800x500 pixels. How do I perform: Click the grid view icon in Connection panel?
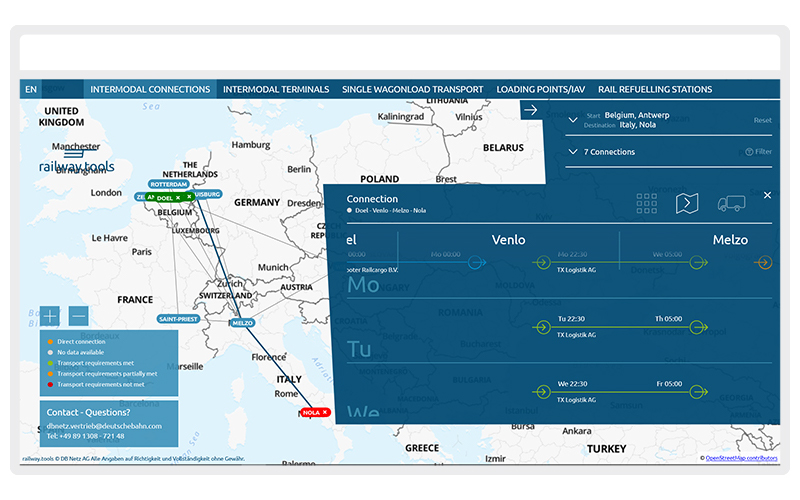[647, 204]
